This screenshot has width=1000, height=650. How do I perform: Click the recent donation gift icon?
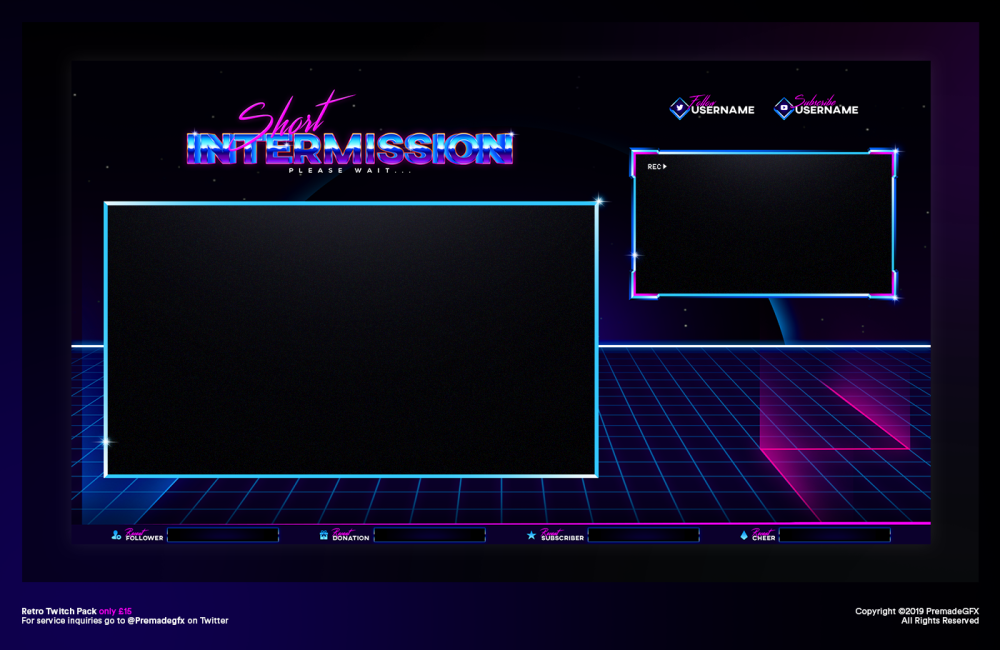(323, 536)
